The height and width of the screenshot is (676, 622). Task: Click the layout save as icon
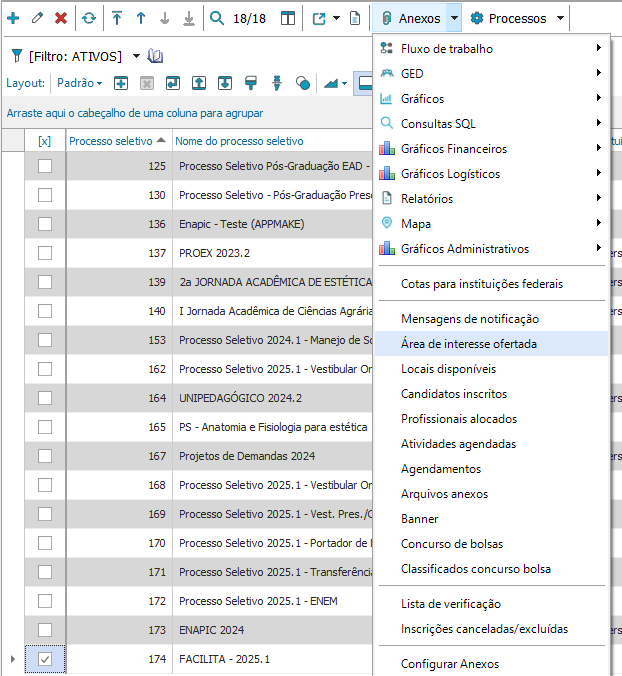[173, 83]
